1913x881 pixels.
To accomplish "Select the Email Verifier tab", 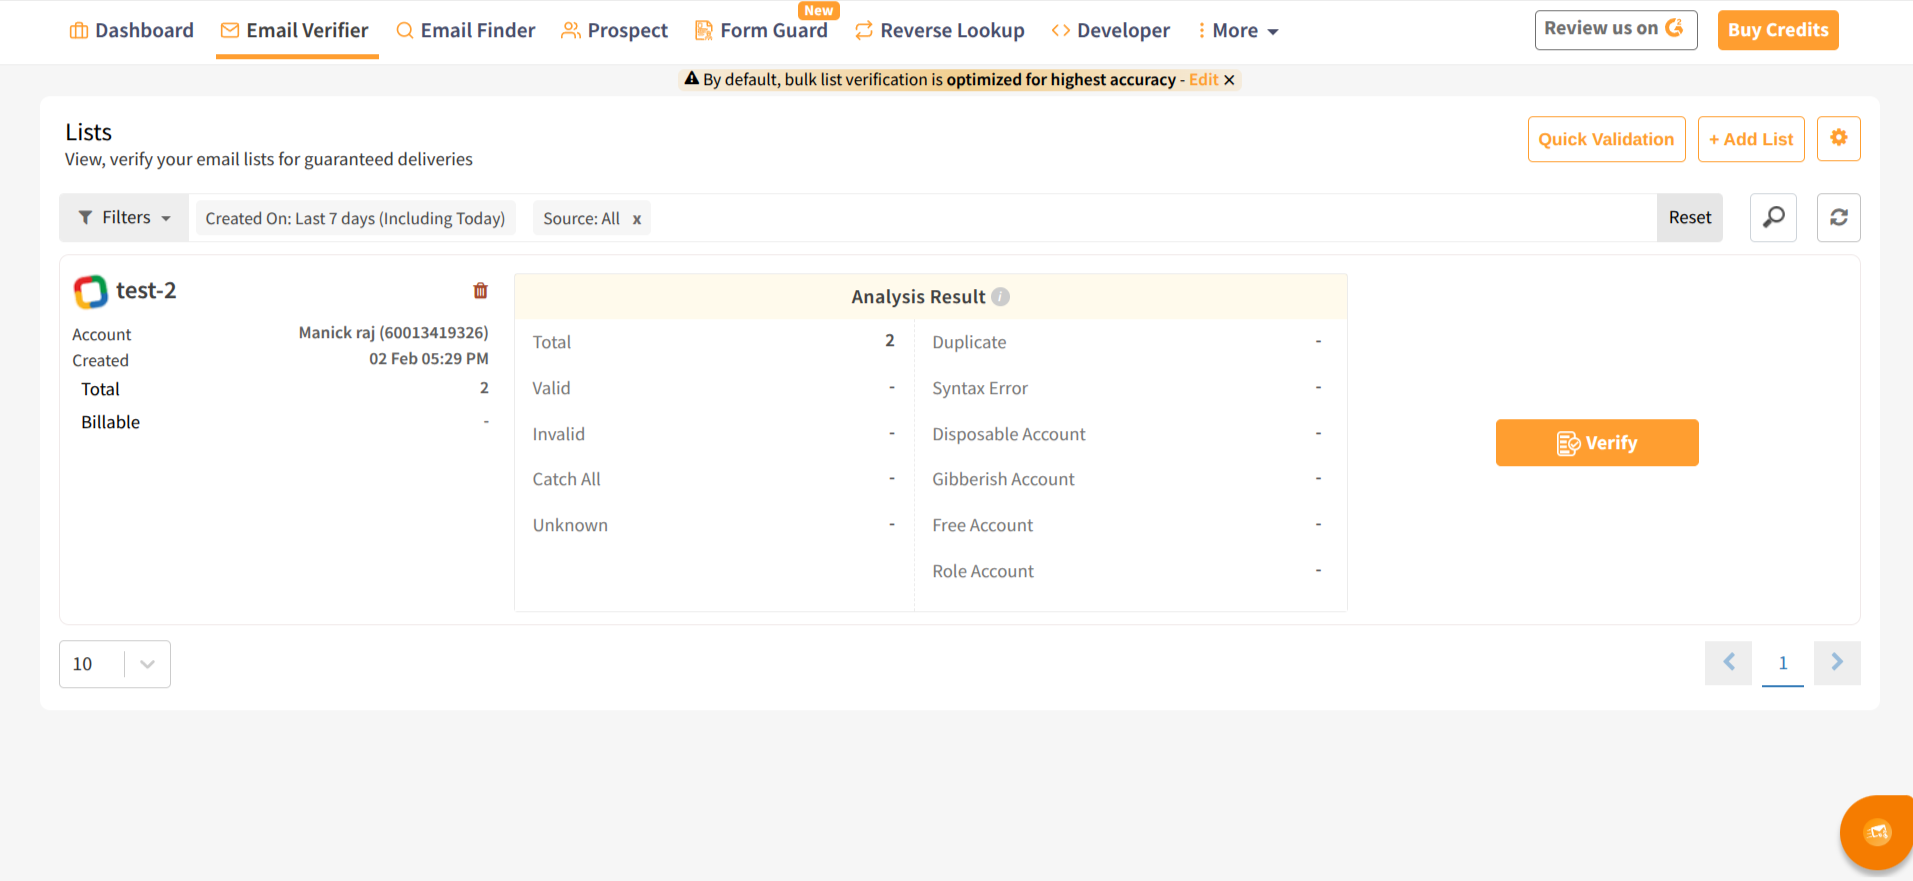I will tap(295, 31).
